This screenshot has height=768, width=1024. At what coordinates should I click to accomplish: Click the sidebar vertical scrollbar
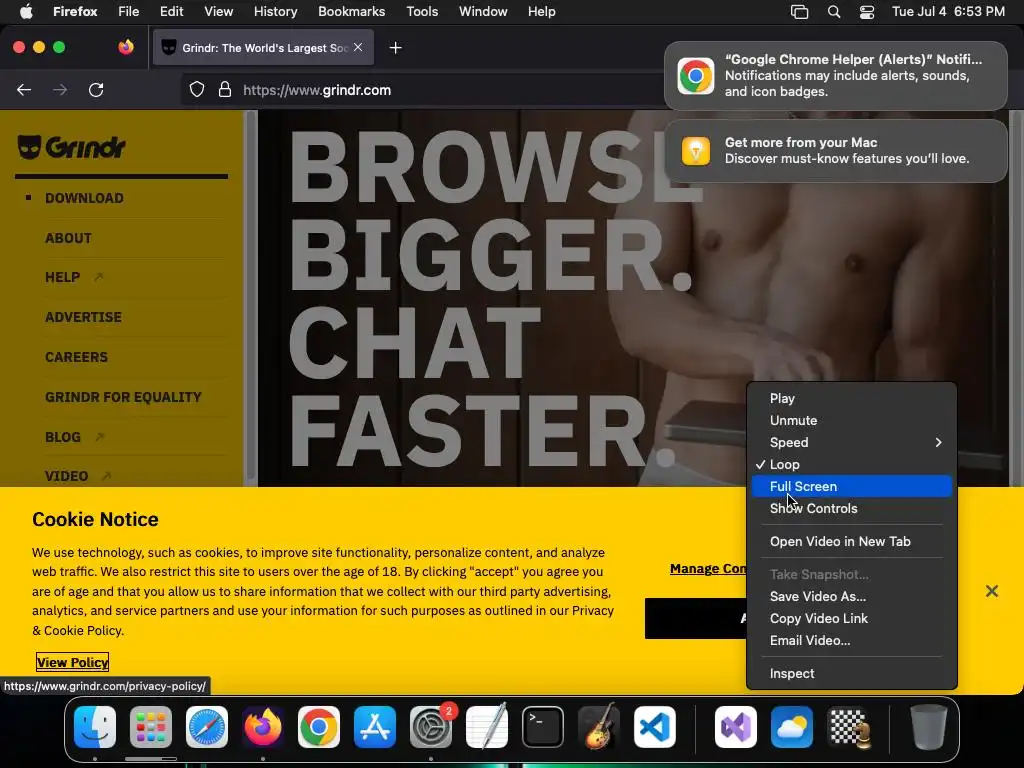pyautogui.click(x=250, y=297)
